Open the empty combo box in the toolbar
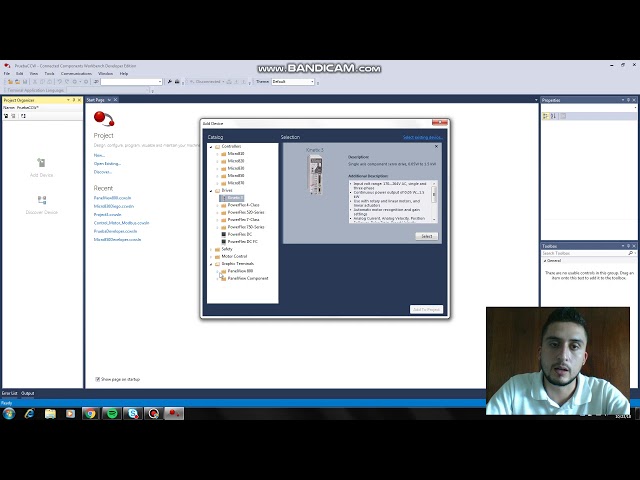 131,82
